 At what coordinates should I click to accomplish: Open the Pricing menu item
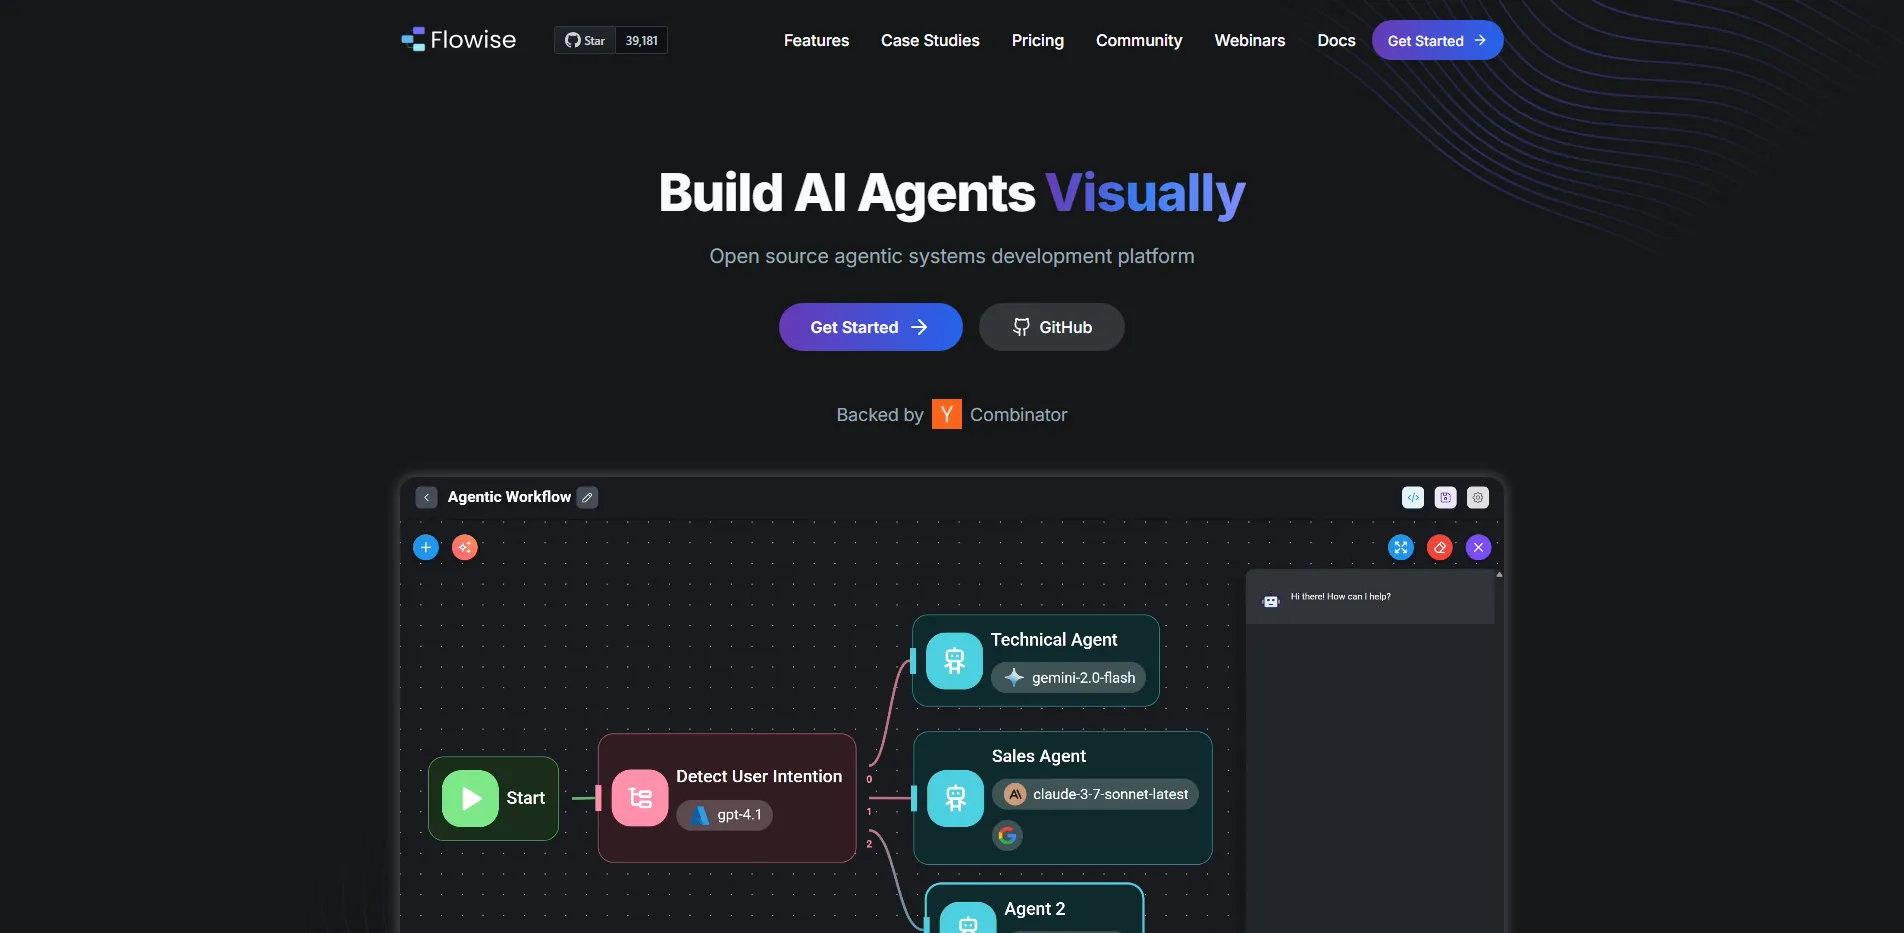point(1037,40)
